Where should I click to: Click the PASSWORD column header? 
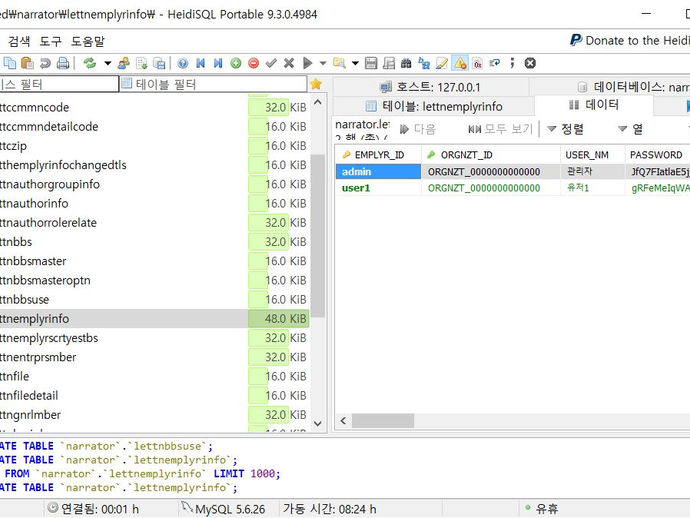click(657, 155)
